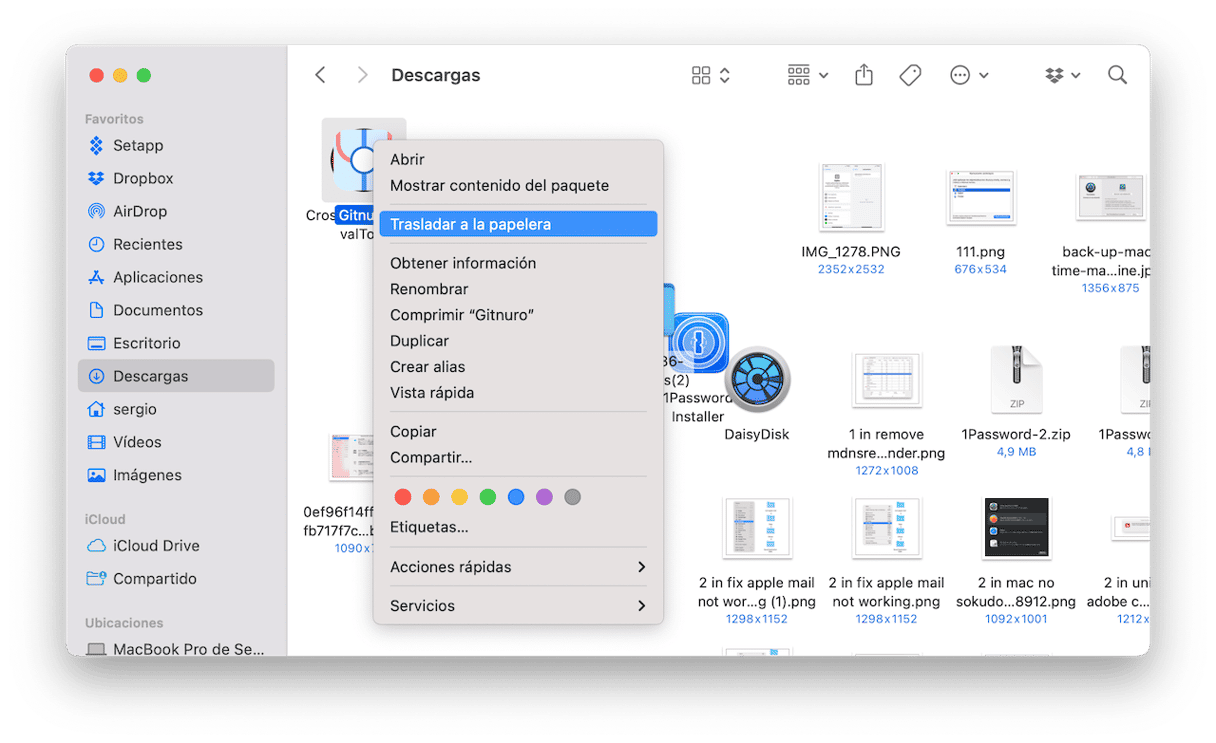This screenshot has width=1216, height=743.
Task: Toggle the icon view switcher
Action: tap(711, 75)
